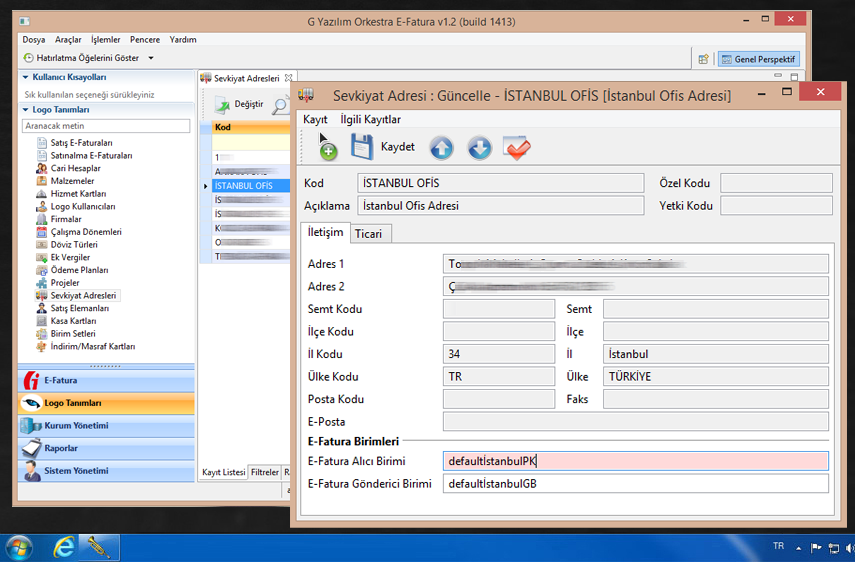855x562 pixels.
Task: Click the Kaydet floppy disk icon
Action: 362,147
